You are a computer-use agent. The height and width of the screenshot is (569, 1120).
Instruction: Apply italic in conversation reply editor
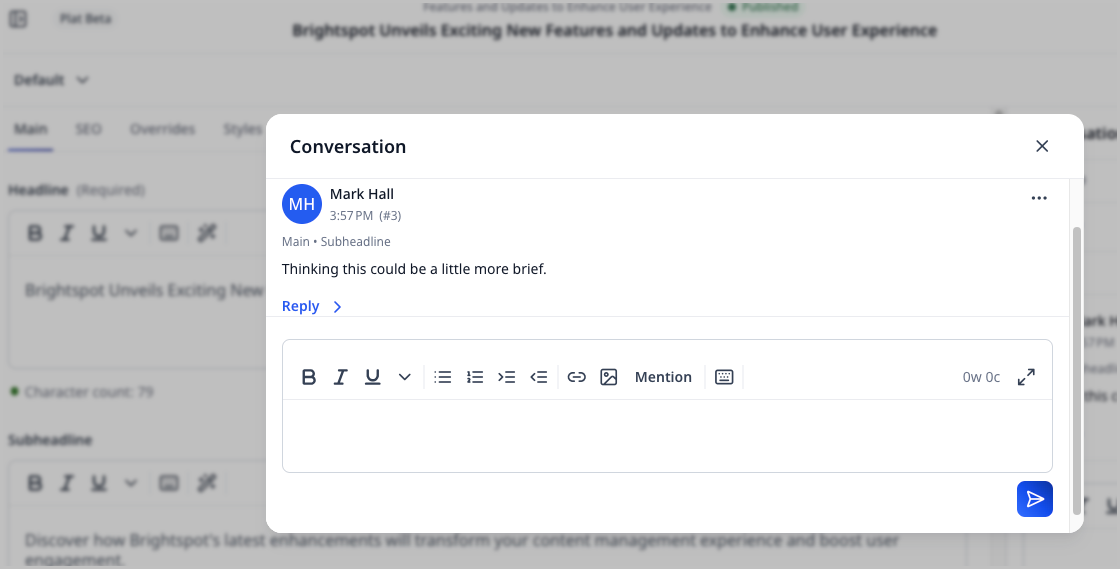pyautogui.click(x=341, y=377)
